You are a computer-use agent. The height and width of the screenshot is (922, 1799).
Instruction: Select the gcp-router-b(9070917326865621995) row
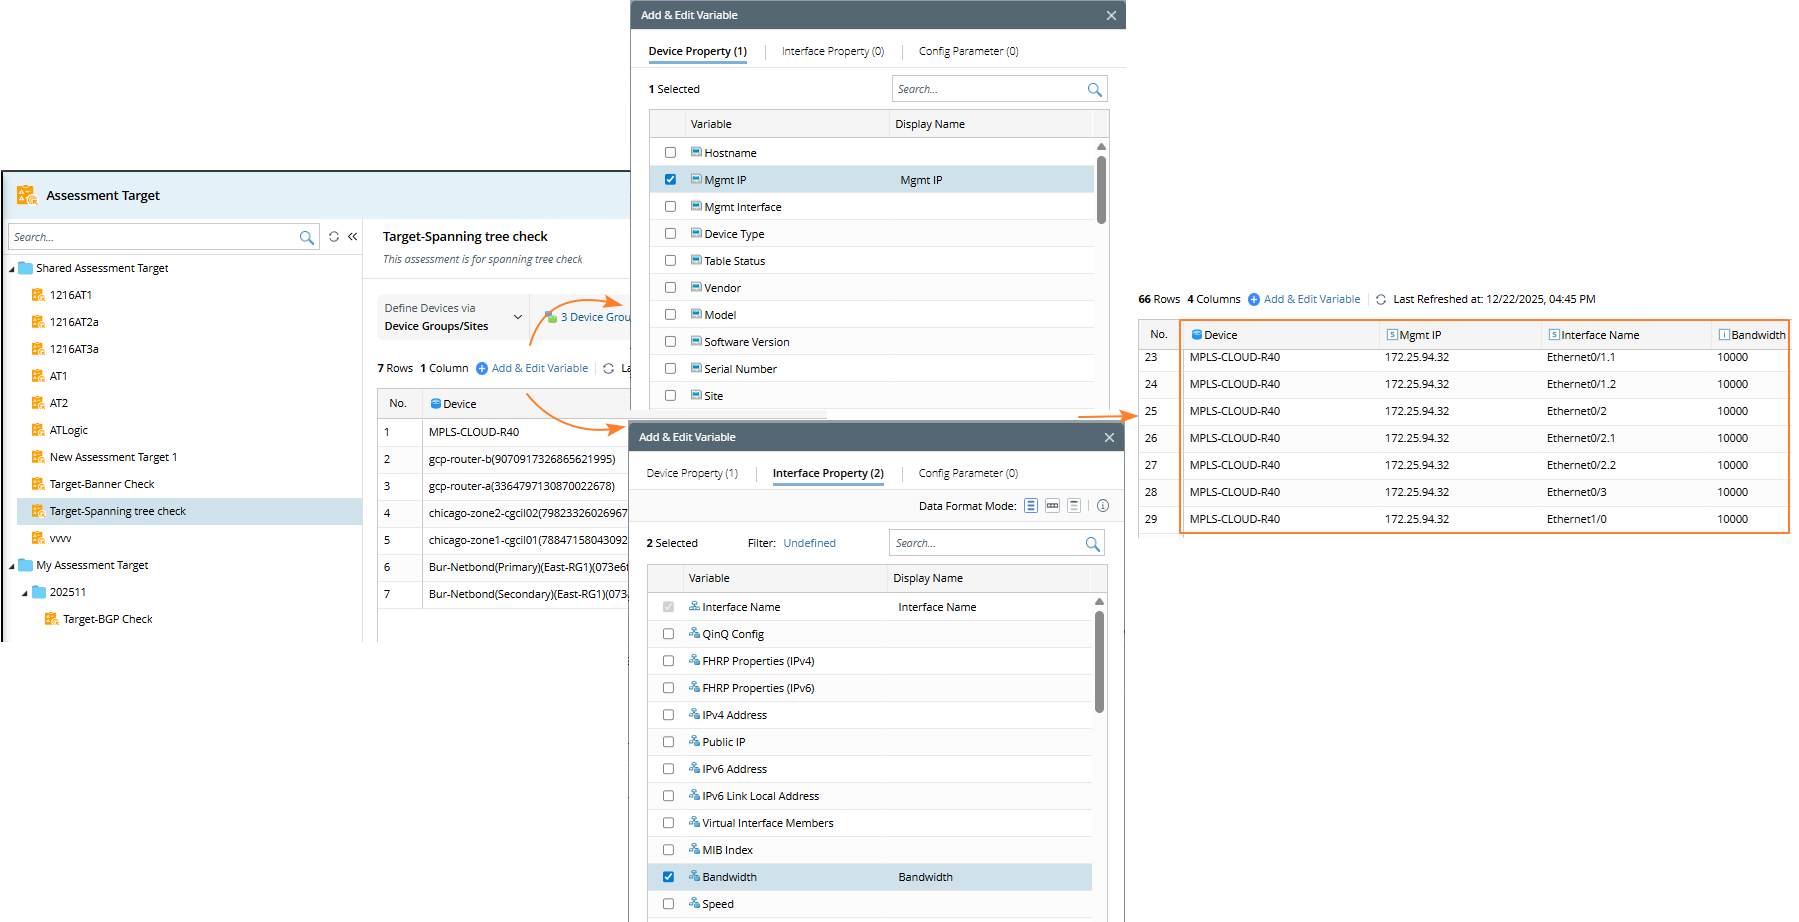point(503,459)
